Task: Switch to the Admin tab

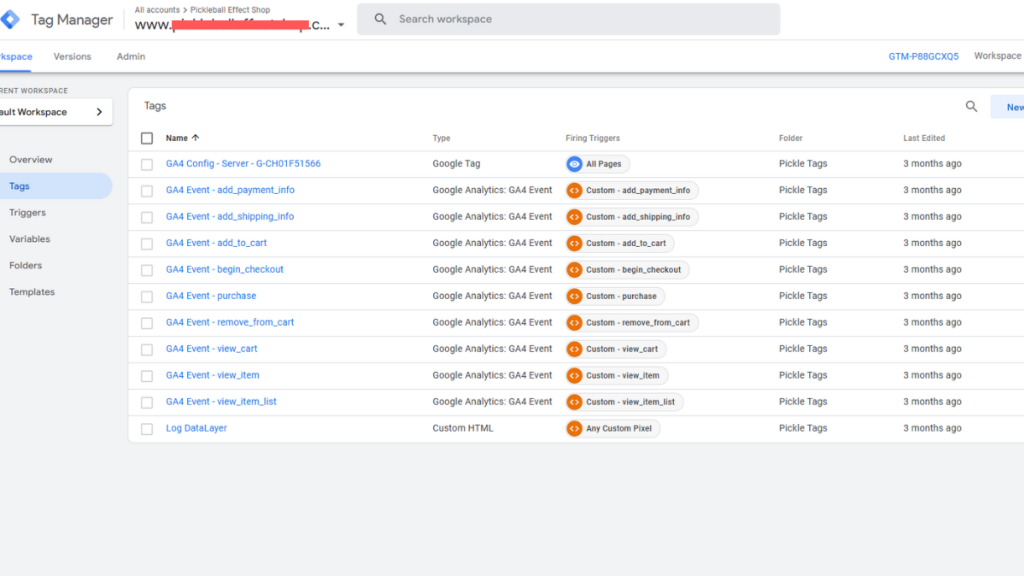Action: coord(131,57)
